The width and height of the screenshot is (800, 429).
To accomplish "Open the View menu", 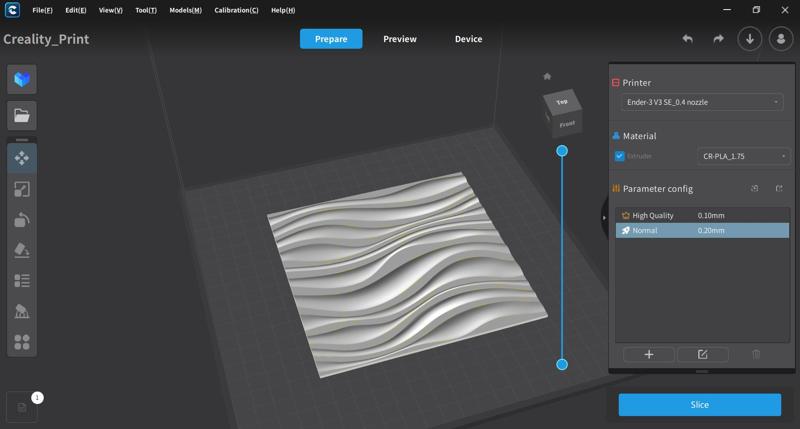I will [110, 10].
